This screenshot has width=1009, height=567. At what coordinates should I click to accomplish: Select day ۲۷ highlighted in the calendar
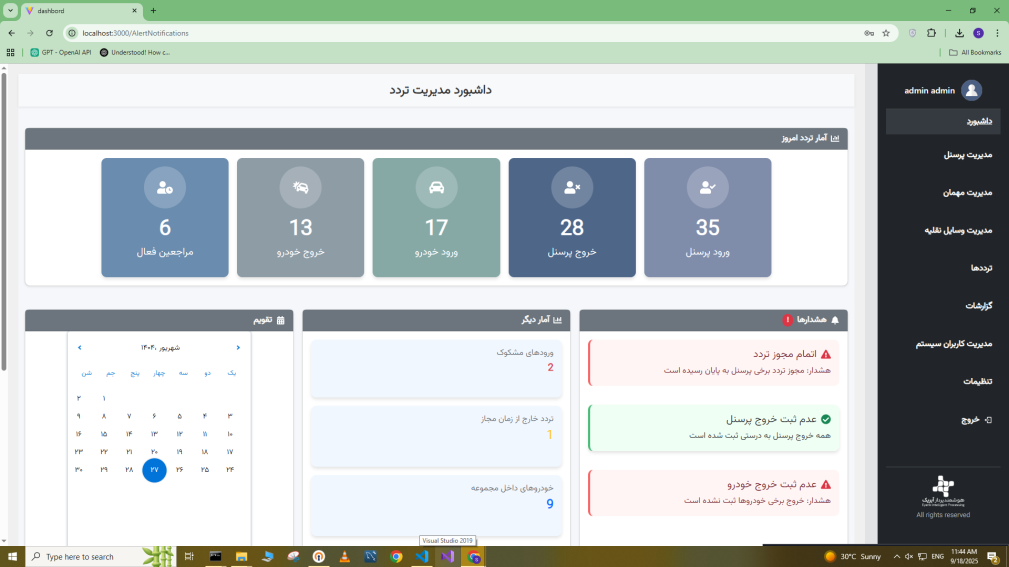coord(154,470)
